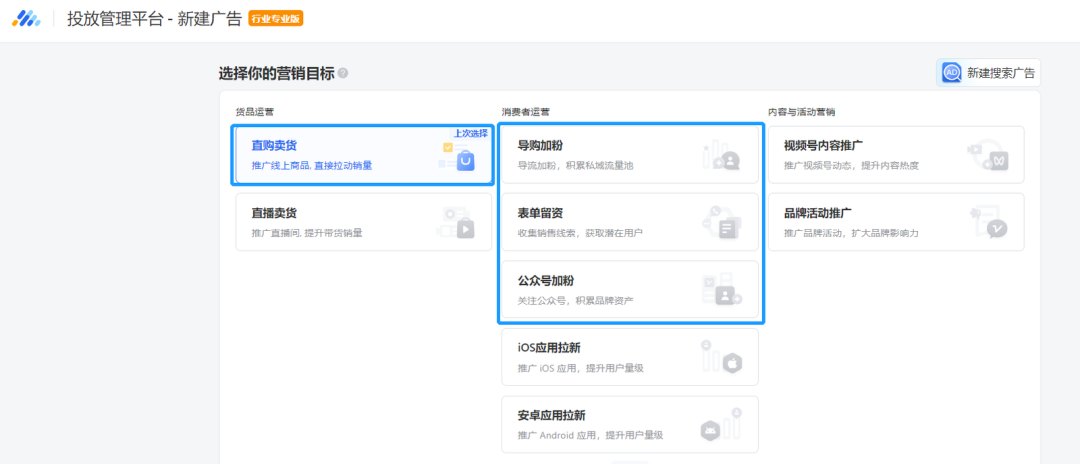Image resolution: width=1080 pixels, height=464 pixels.
Task: Click the description 推广 iOS 应用，提升用户量级
Action: [x=581, y=368]
